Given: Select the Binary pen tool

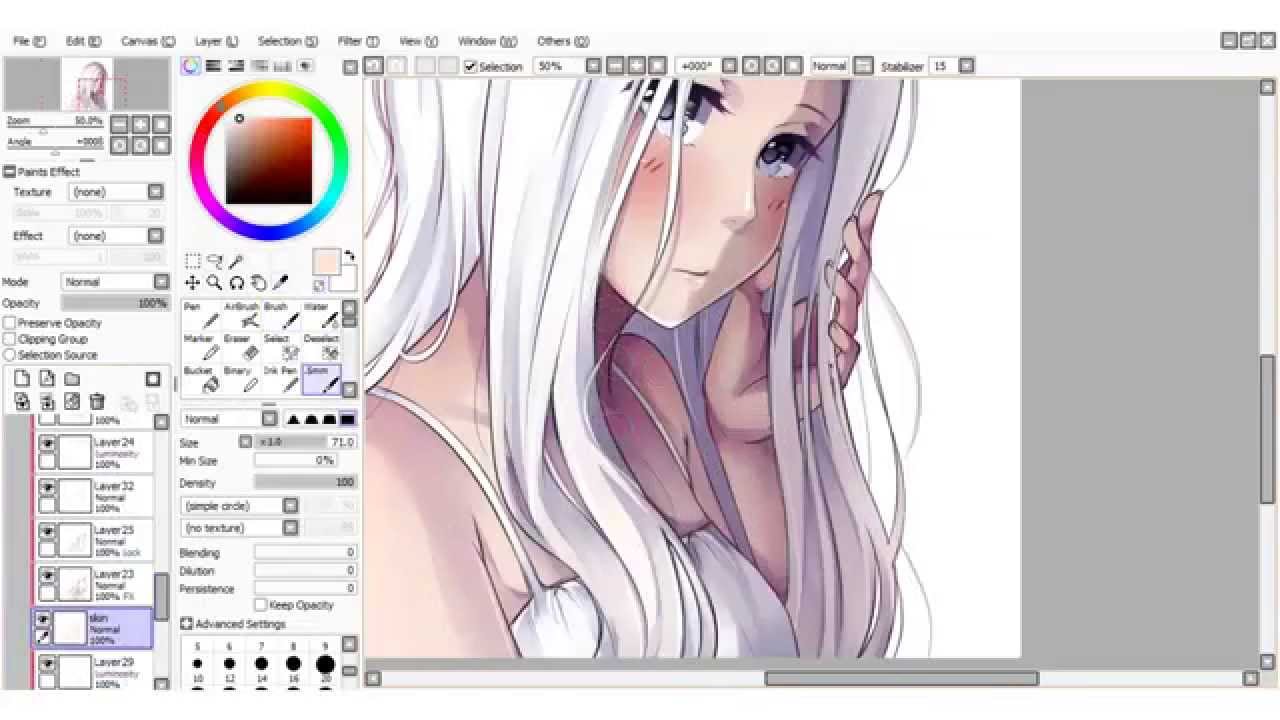Looking at the screenshot, I should [x=240, y=379].
